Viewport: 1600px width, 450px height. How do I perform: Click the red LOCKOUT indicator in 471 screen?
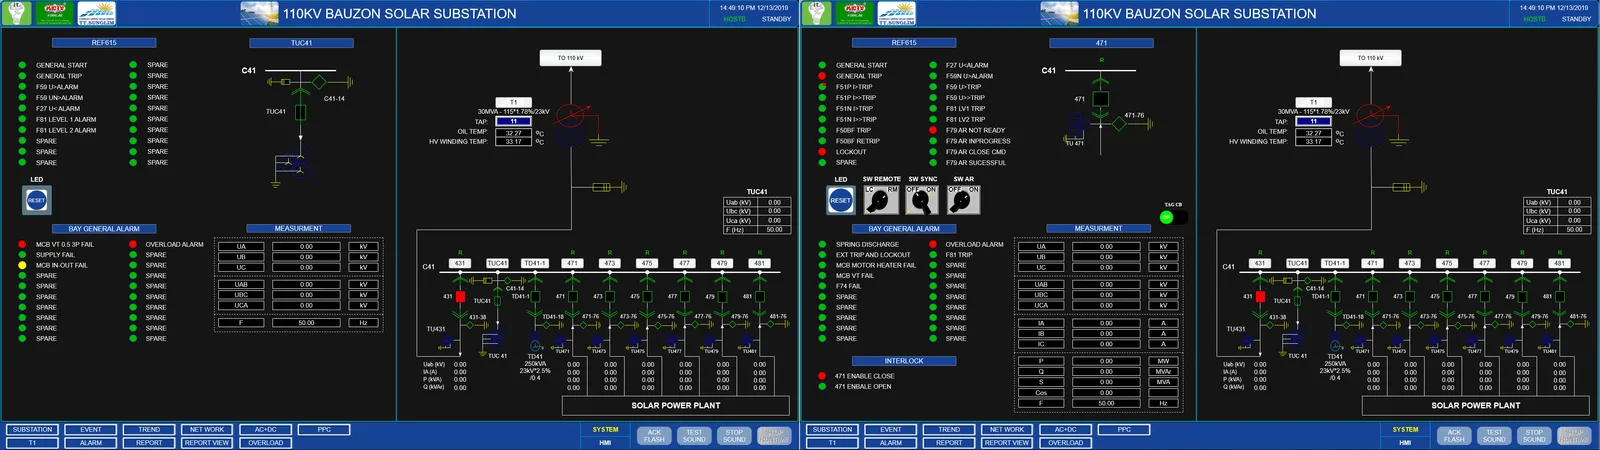pyautogui.click(x=822, y=152)
